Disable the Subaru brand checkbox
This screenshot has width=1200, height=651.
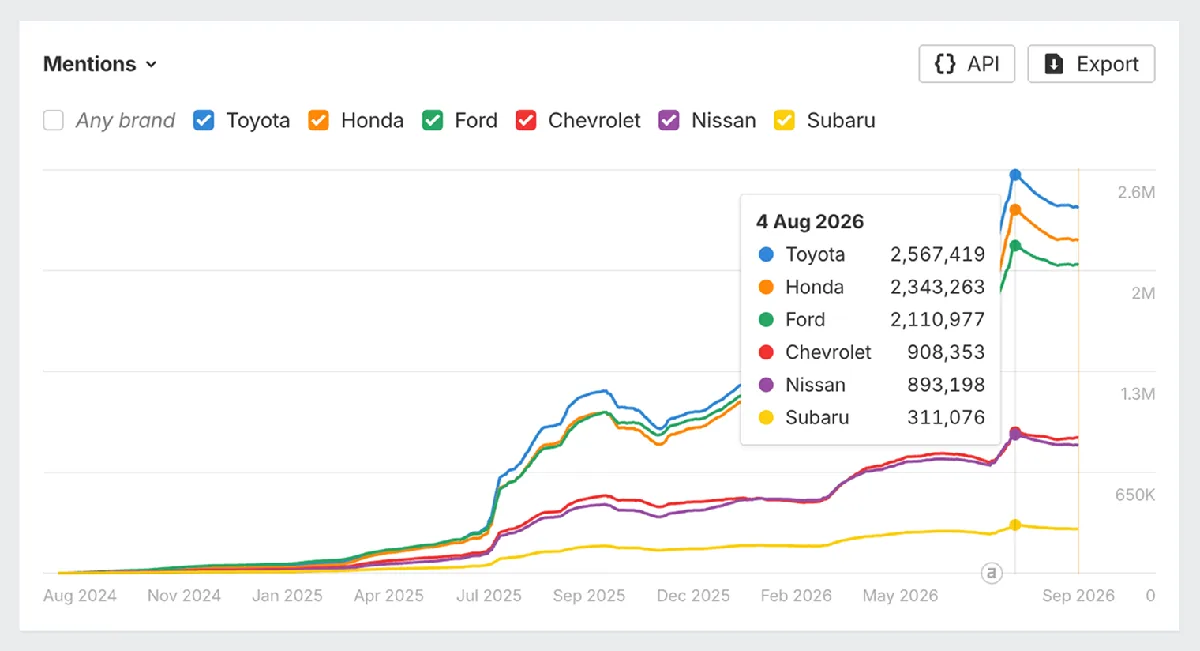[x=785, y=121]
